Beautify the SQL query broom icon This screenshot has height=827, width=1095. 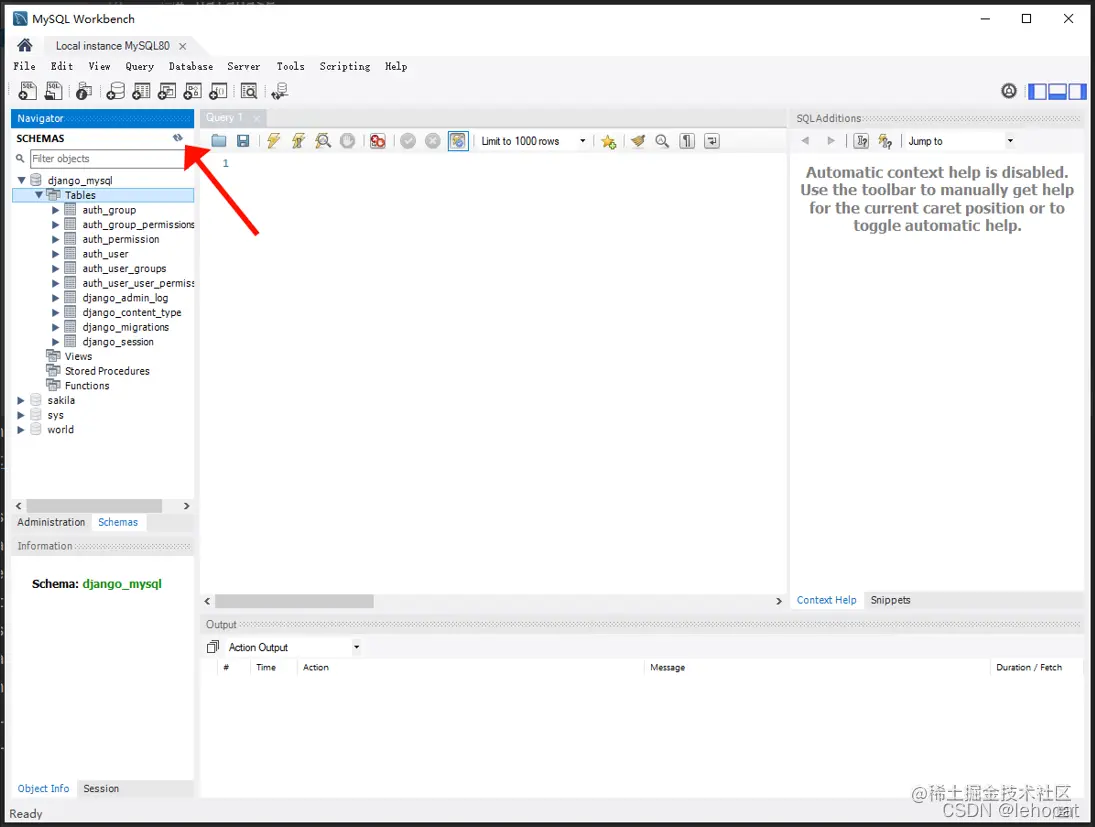pyautogui.click(x=638, y=141)
